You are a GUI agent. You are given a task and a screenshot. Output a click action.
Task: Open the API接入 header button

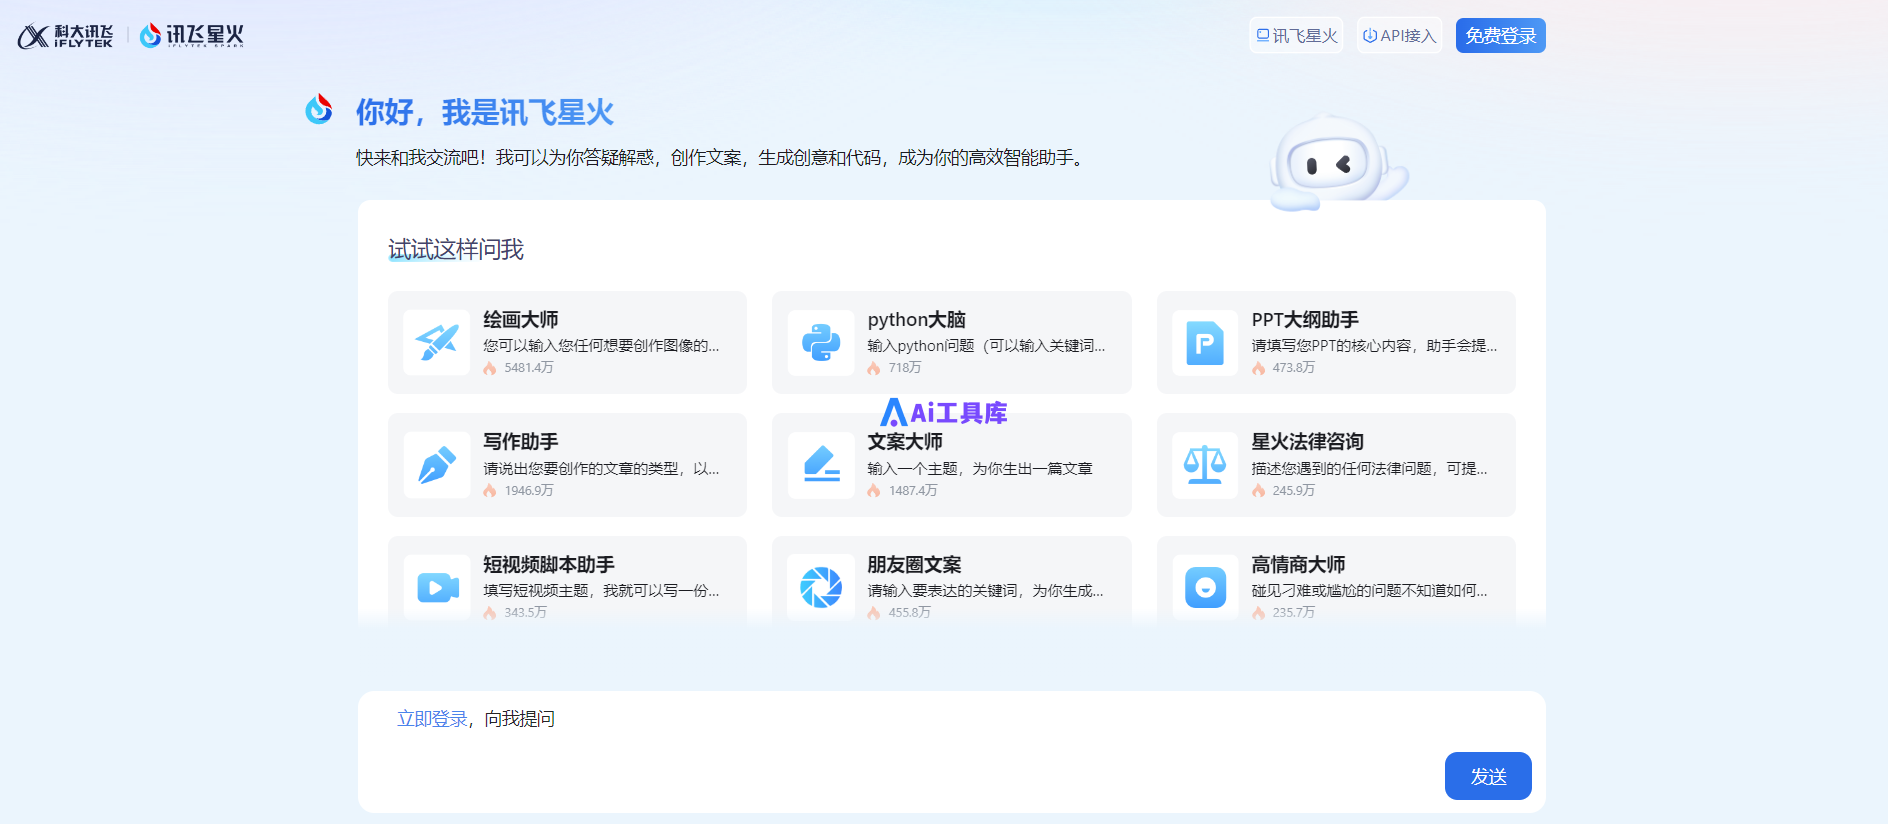coord(1399,36)
